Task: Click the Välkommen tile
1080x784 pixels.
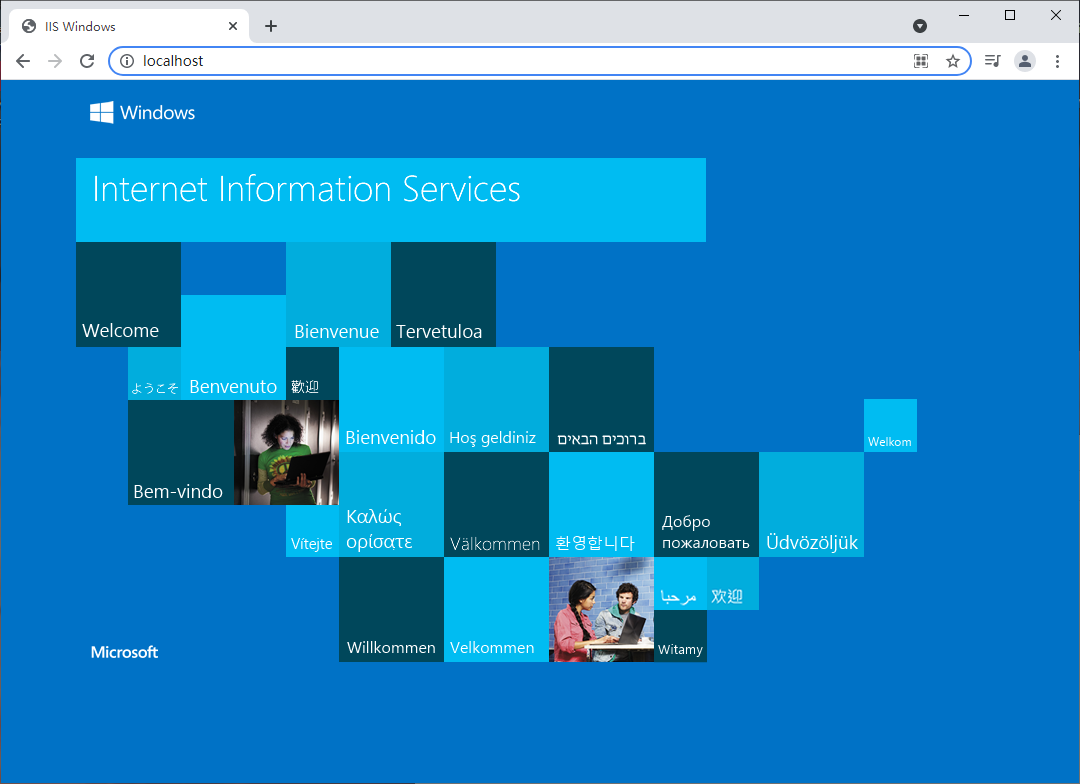Action: coord(497,504)
